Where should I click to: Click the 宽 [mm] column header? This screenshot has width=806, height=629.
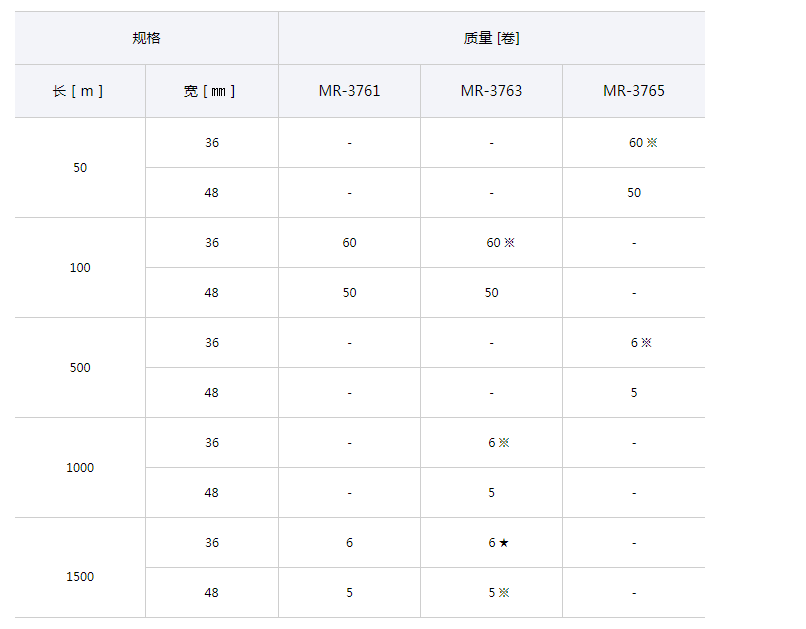211,91
